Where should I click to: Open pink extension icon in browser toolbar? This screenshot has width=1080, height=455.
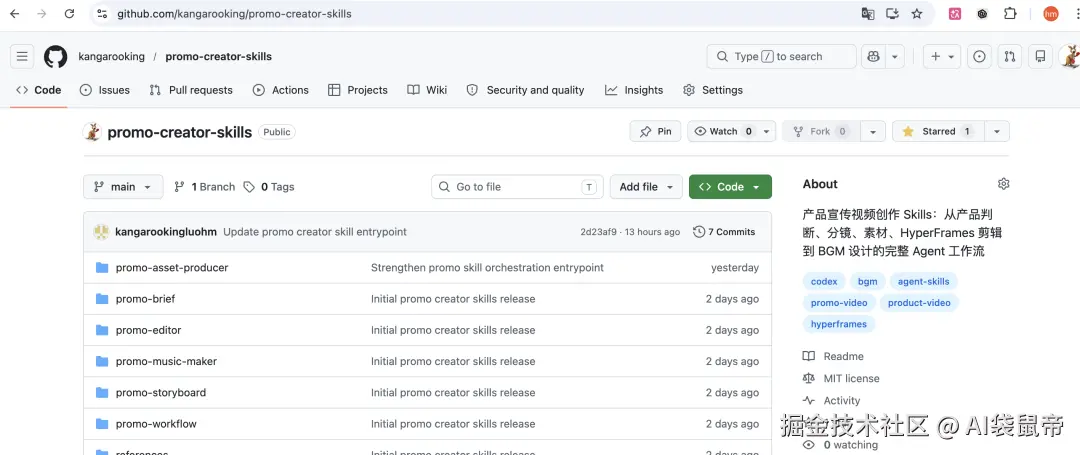(955, 14)
